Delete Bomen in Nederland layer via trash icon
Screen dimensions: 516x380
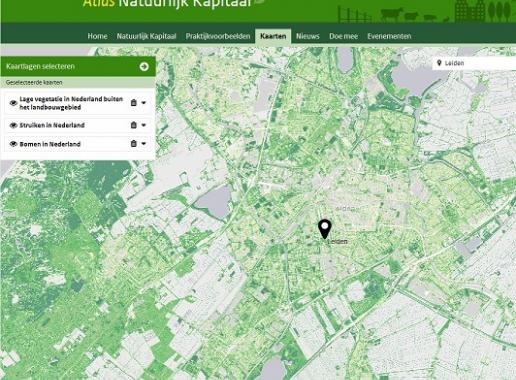pyautogui.click(x=134, y=144)
